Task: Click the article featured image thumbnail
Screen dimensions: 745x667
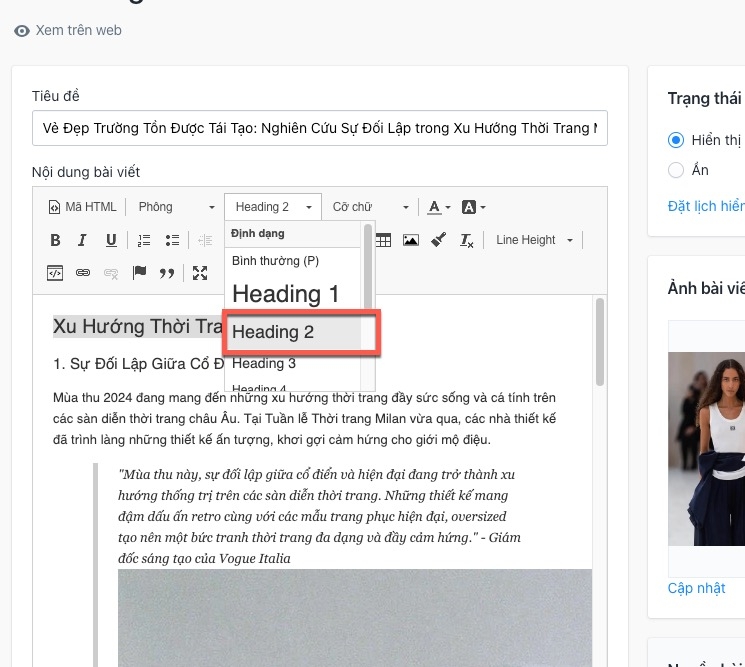Action: (x=707, y=449)
